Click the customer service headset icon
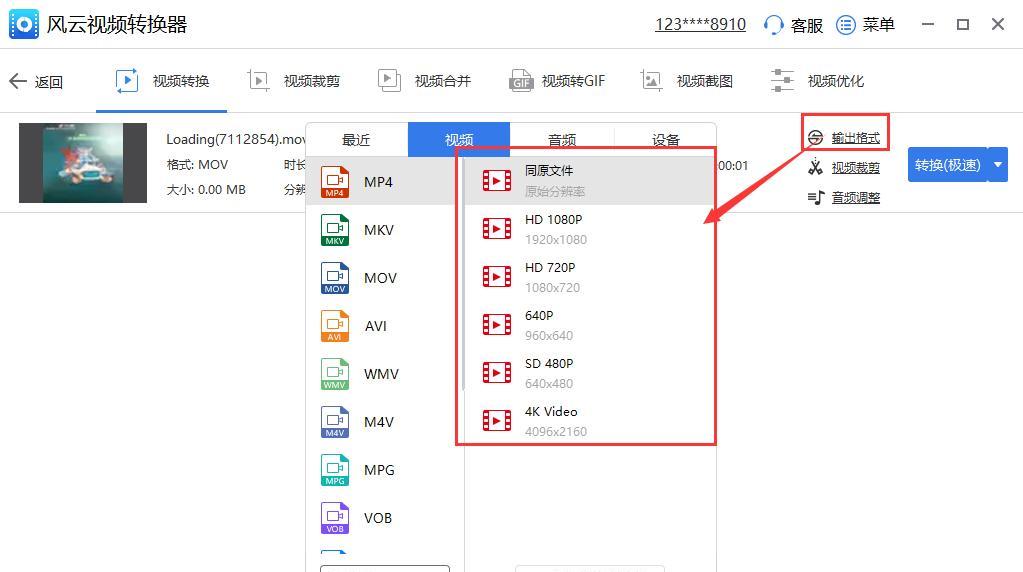 point(773,25)
